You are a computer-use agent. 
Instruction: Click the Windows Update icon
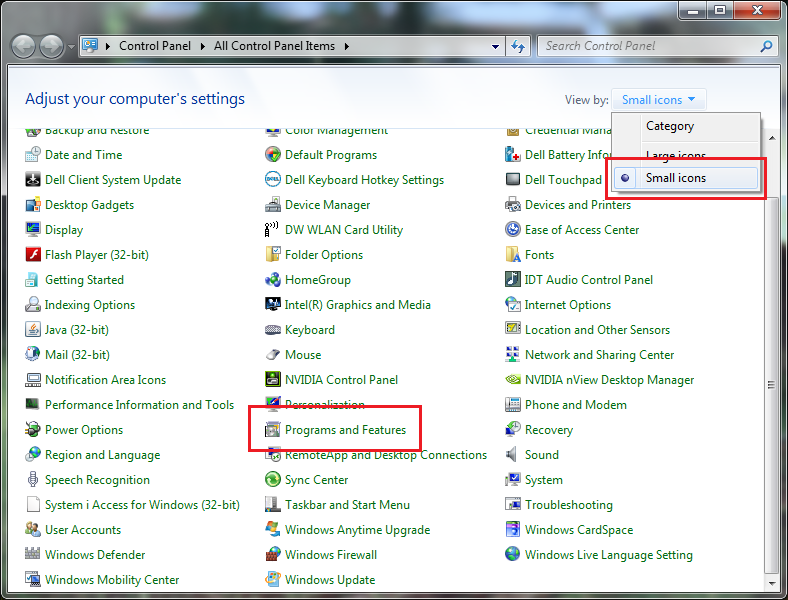coord(273,579)
